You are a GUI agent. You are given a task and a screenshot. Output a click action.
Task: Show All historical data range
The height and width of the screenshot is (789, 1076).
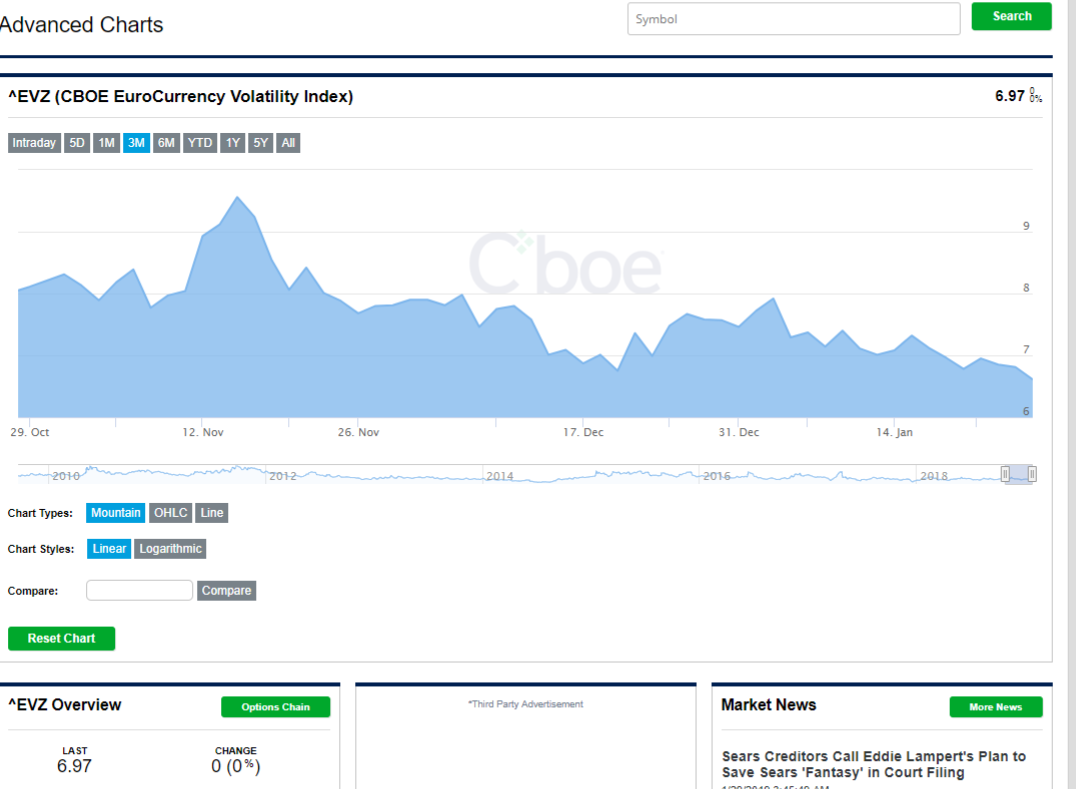(x=288, y=143)
